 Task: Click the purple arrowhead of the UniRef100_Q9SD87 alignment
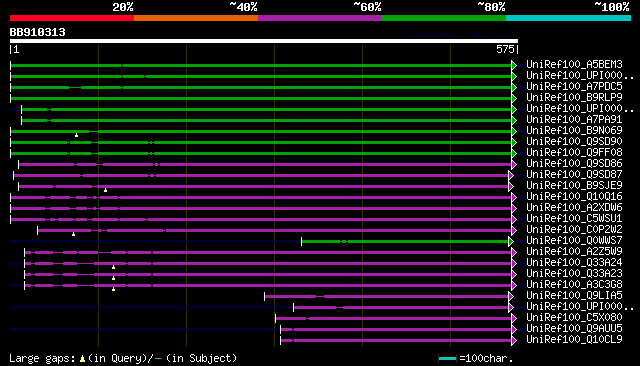(x=511, y=175)
